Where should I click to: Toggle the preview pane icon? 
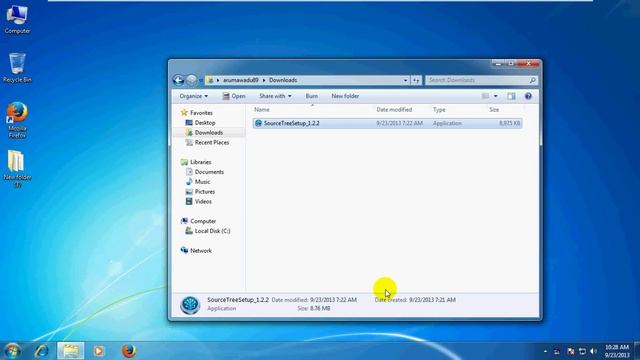pos(511,96)
